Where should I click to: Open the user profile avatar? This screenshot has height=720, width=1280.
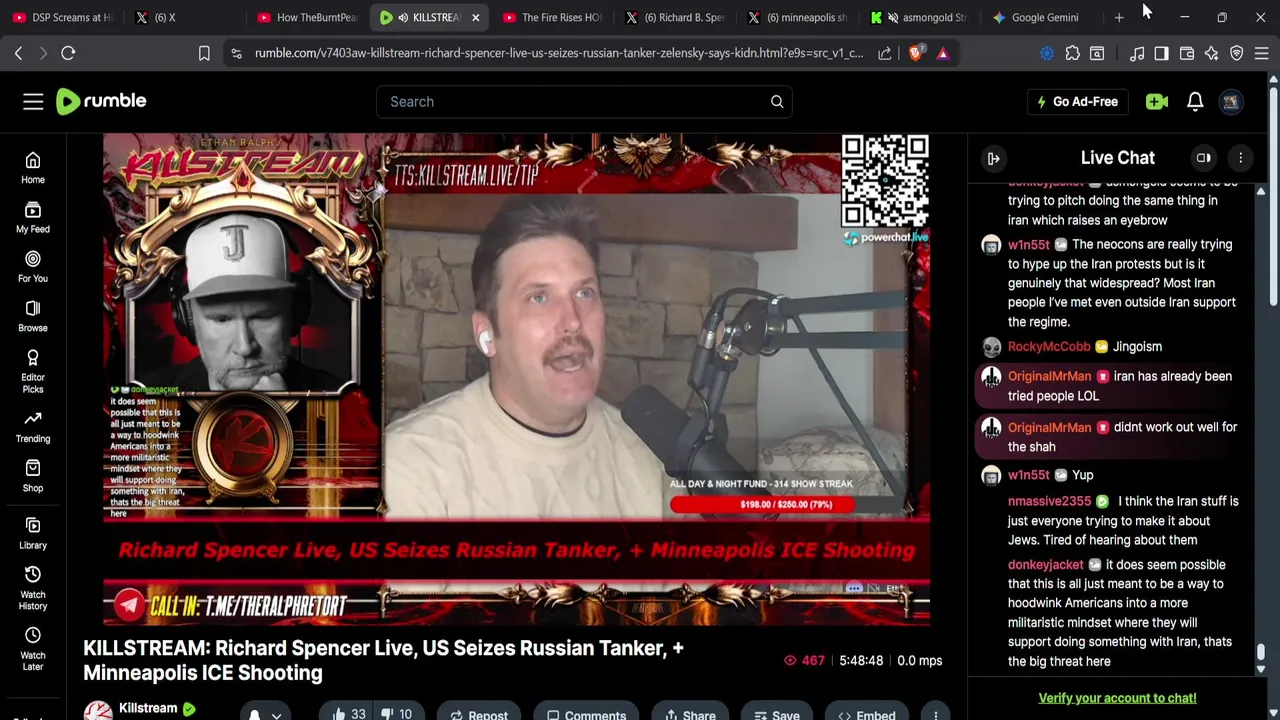(1231, 101)
